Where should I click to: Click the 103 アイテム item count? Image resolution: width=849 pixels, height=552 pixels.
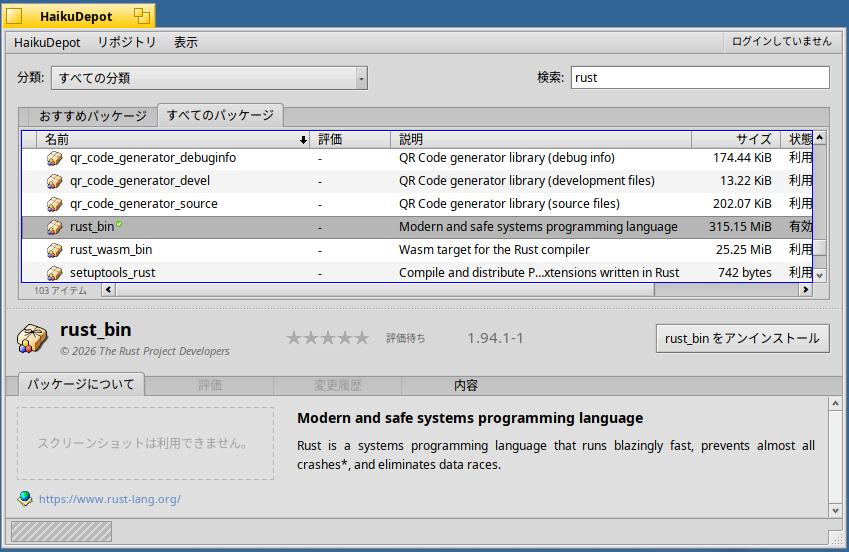(x=60, y=290)
